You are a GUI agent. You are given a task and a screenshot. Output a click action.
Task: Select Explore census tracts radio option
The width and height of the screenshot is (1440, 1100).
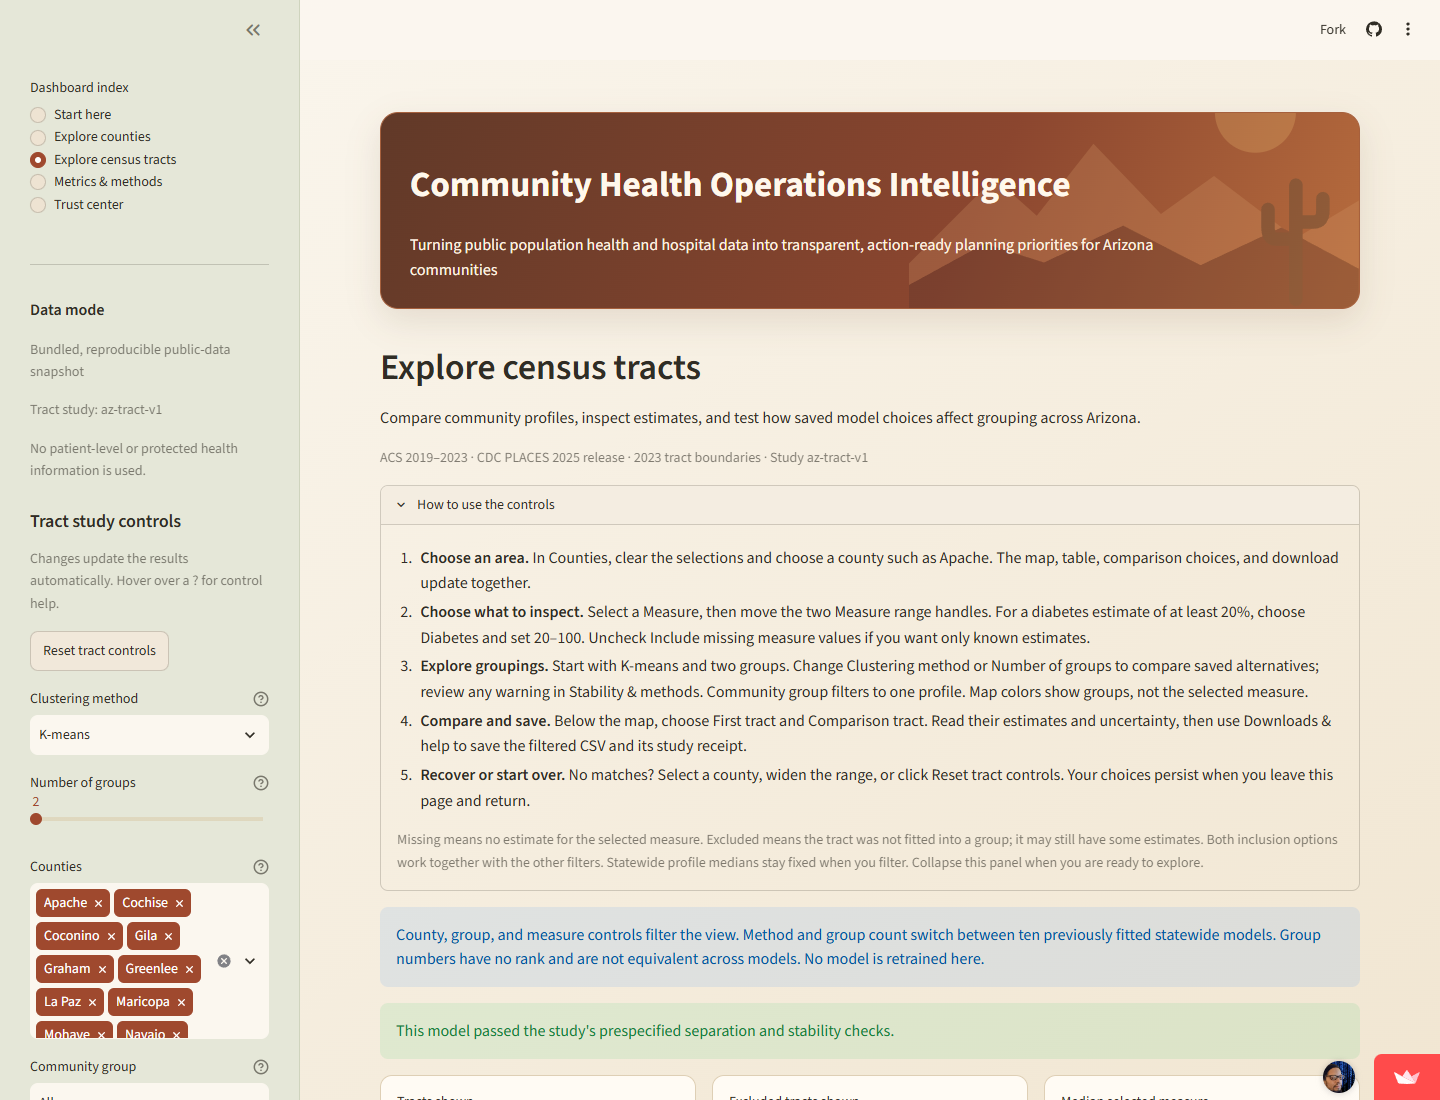(x=104, y=160)
